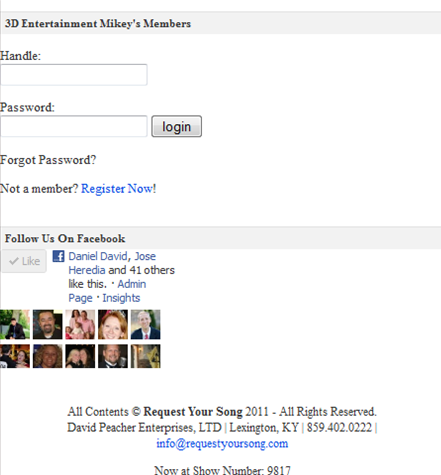The height and width of the screenshot is (475, 441).
Task: Click the Facebook Like button
Action: 24,261
